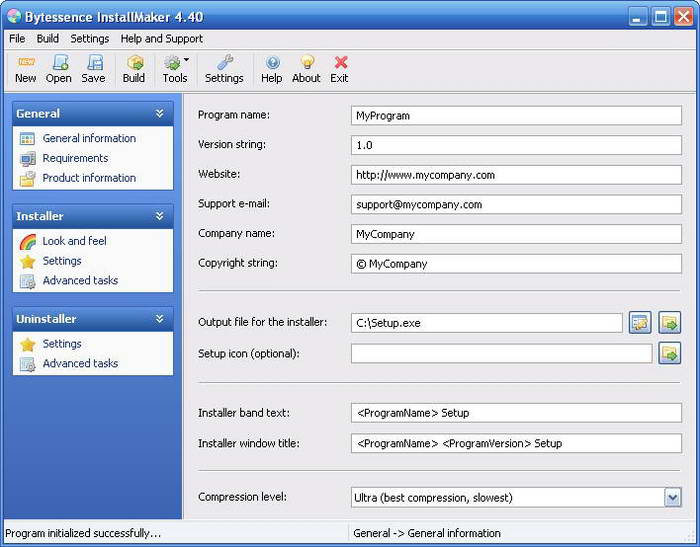Open Installer Settings link

pos(62,261)
